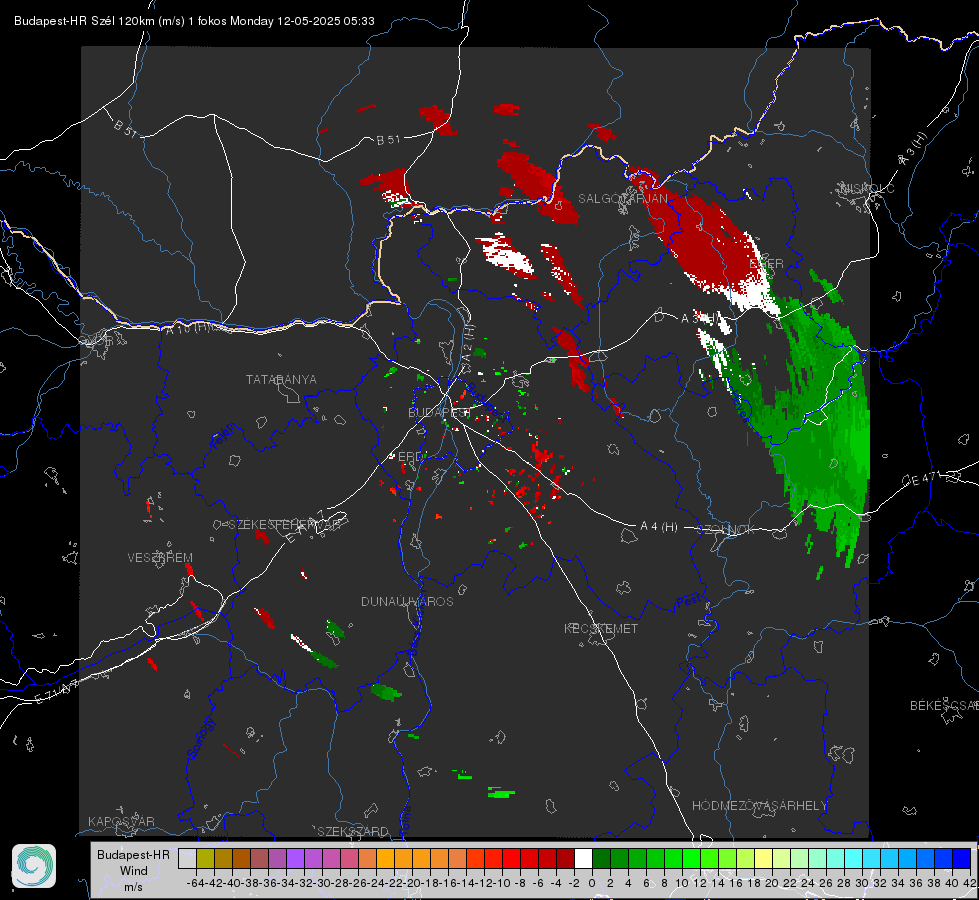This screenshot has width=979, height=900.
Task: Select the SZOLNOK city label
Action: 726,530
